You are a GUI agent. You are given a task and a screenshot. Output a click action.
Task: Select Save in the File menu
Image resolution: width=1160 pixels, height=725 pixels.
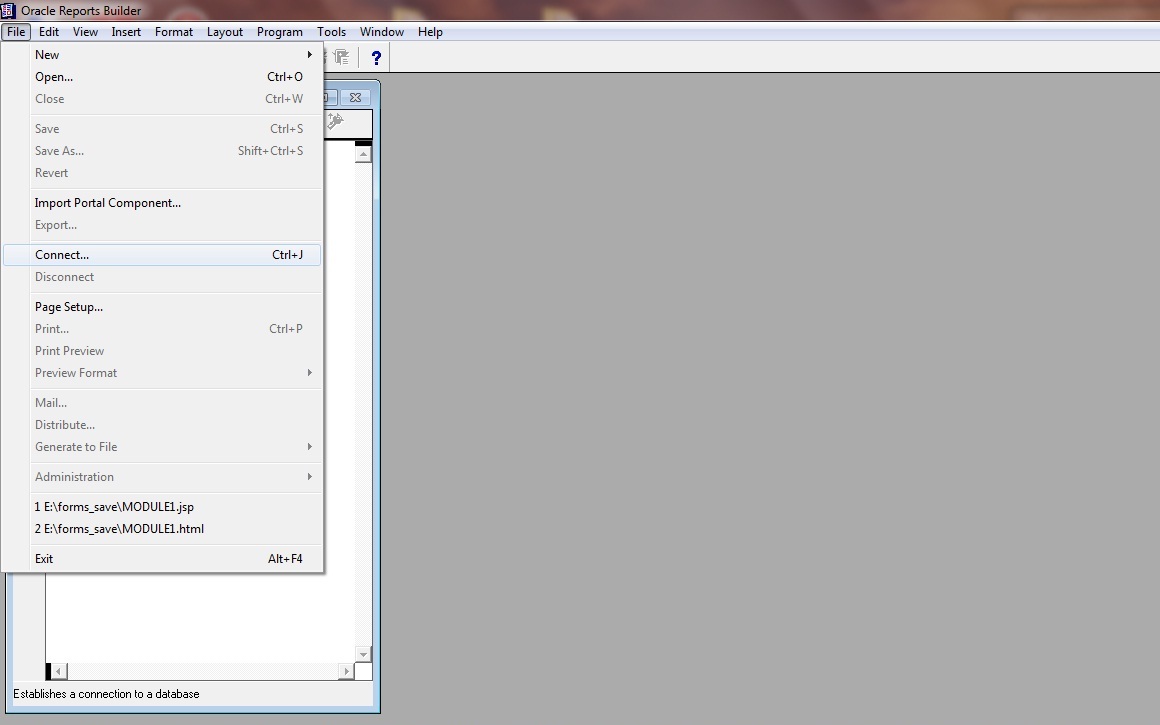tap(162, 129)
